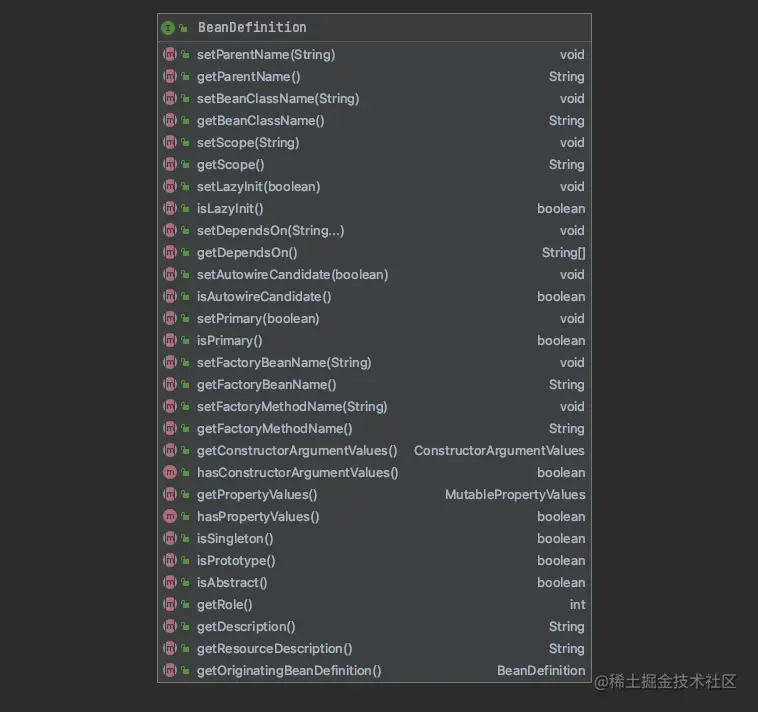Click the method icon for getBeanClassName()
This screenshot has width=758, height=712.
(170, 120)
